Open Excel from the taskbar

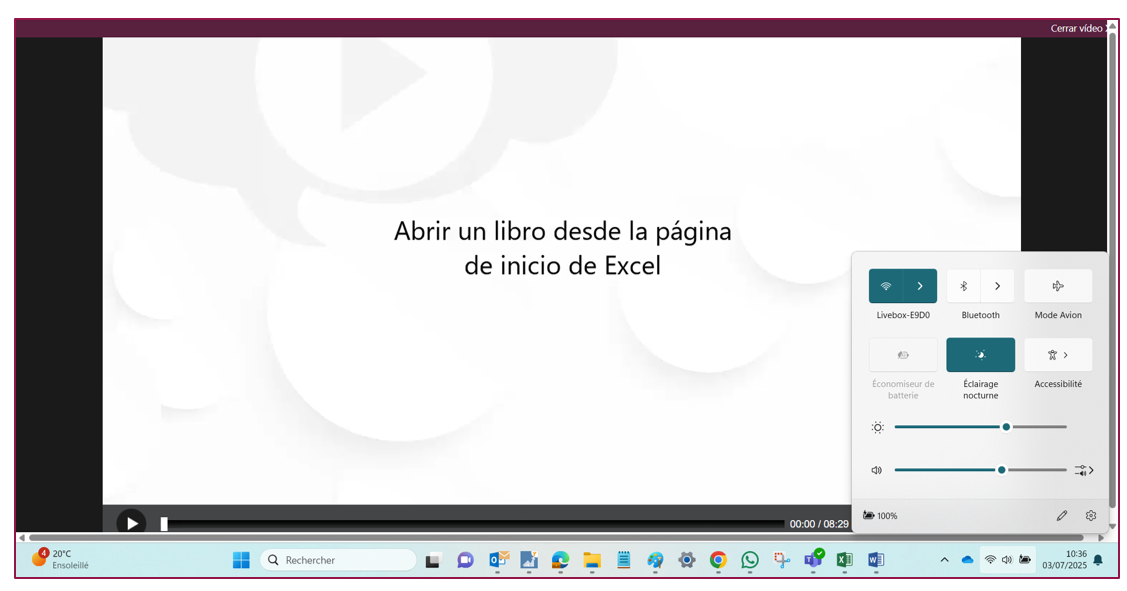click(845, 560)
